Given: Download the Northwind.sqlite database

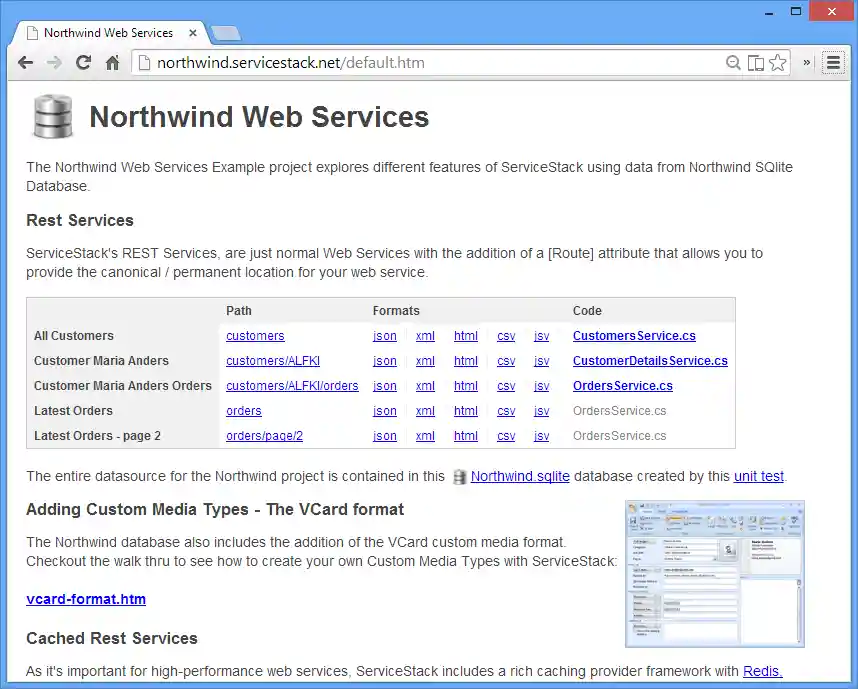Looking at the screenshot, I should click(520, 477).
